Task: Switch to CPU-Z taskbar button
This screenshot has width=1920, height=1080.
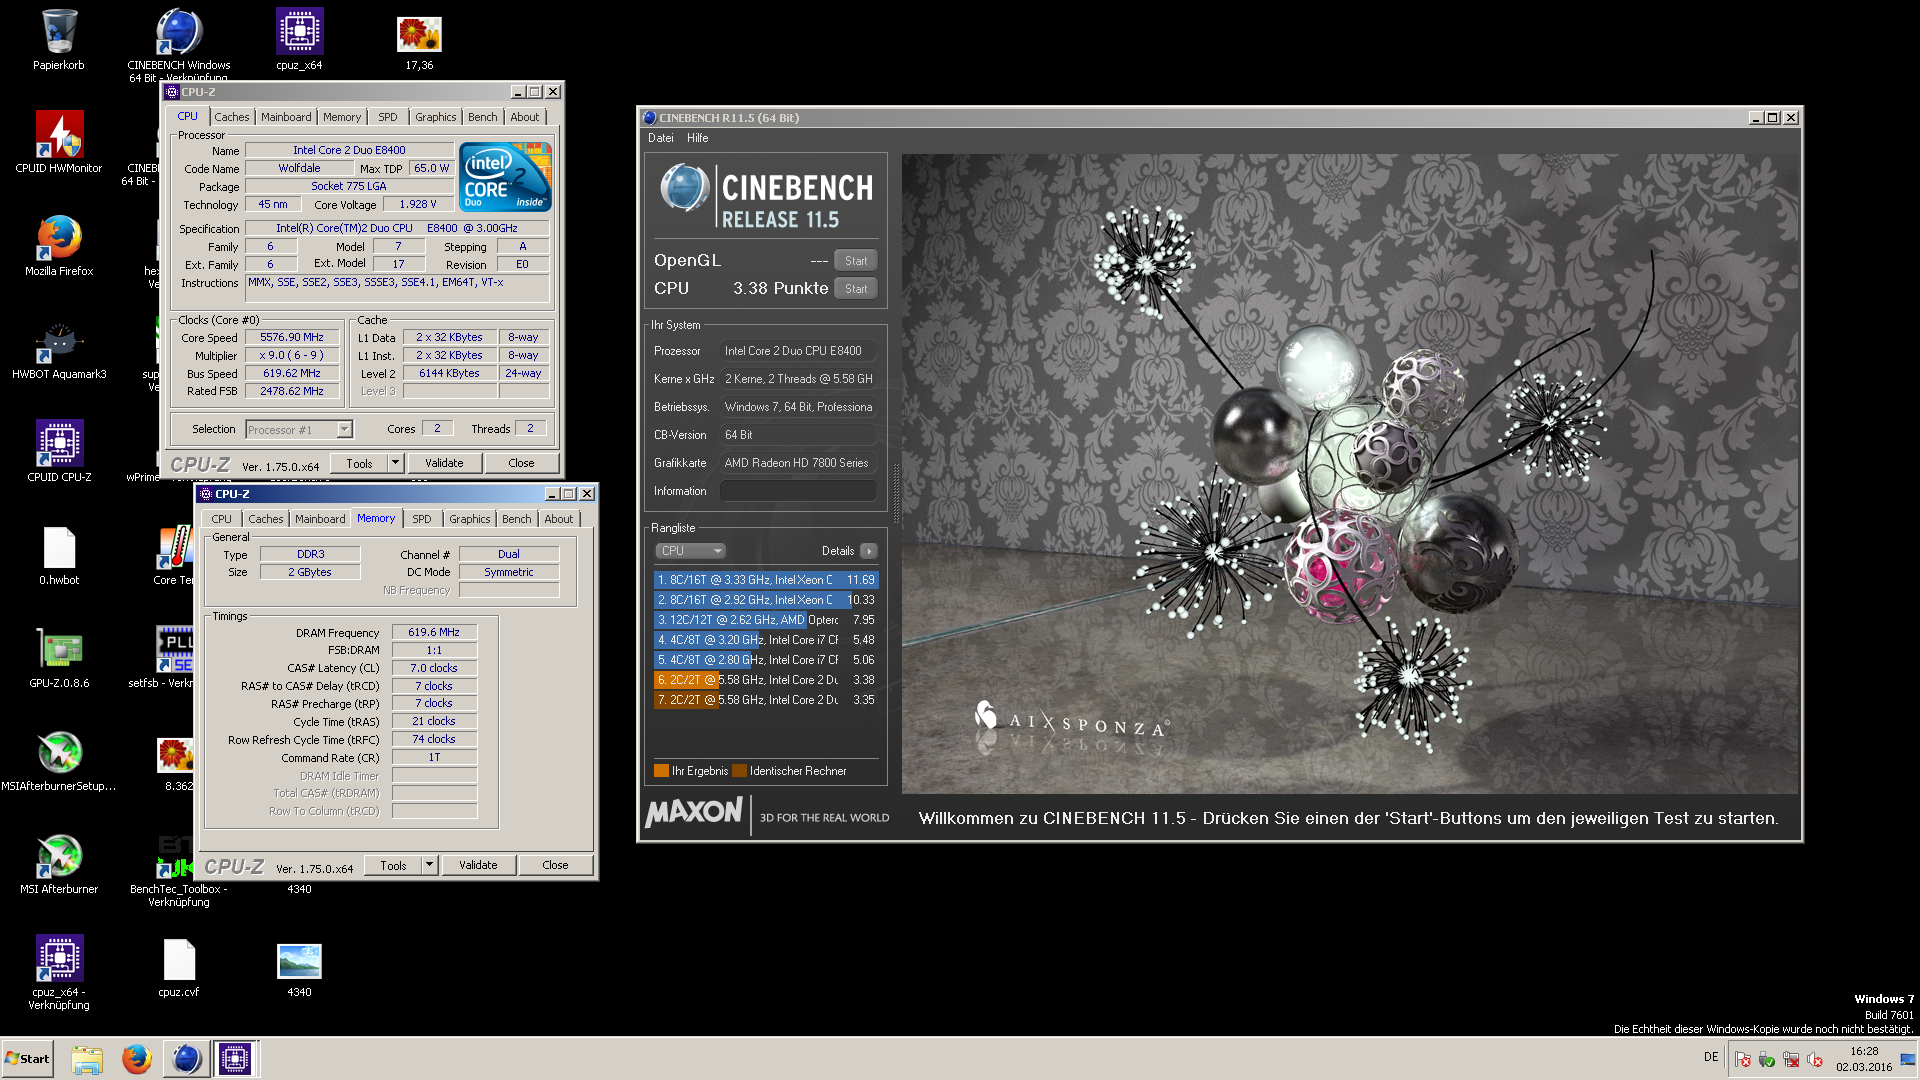Action: (235, 1059)
